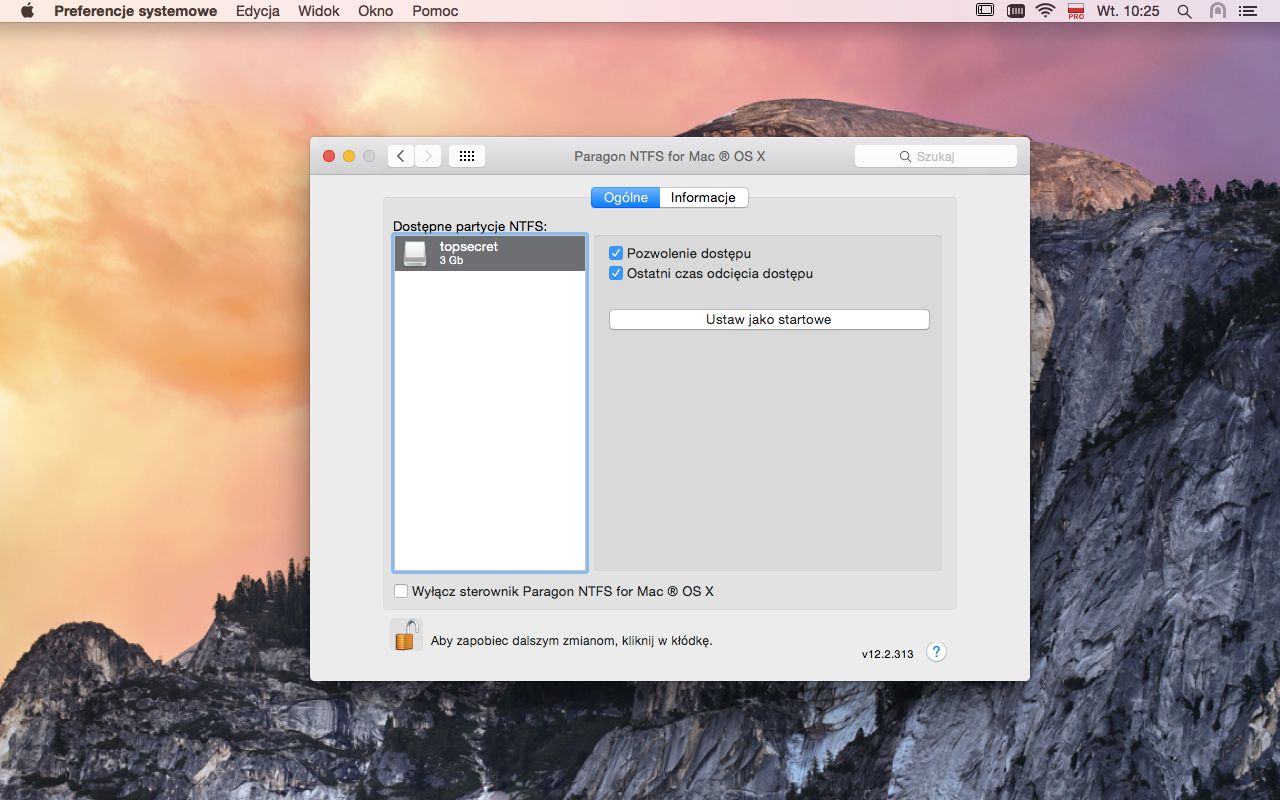Click the Polish PRO input source flag
Screen dimensions: 1280x800
[1076, 11]
